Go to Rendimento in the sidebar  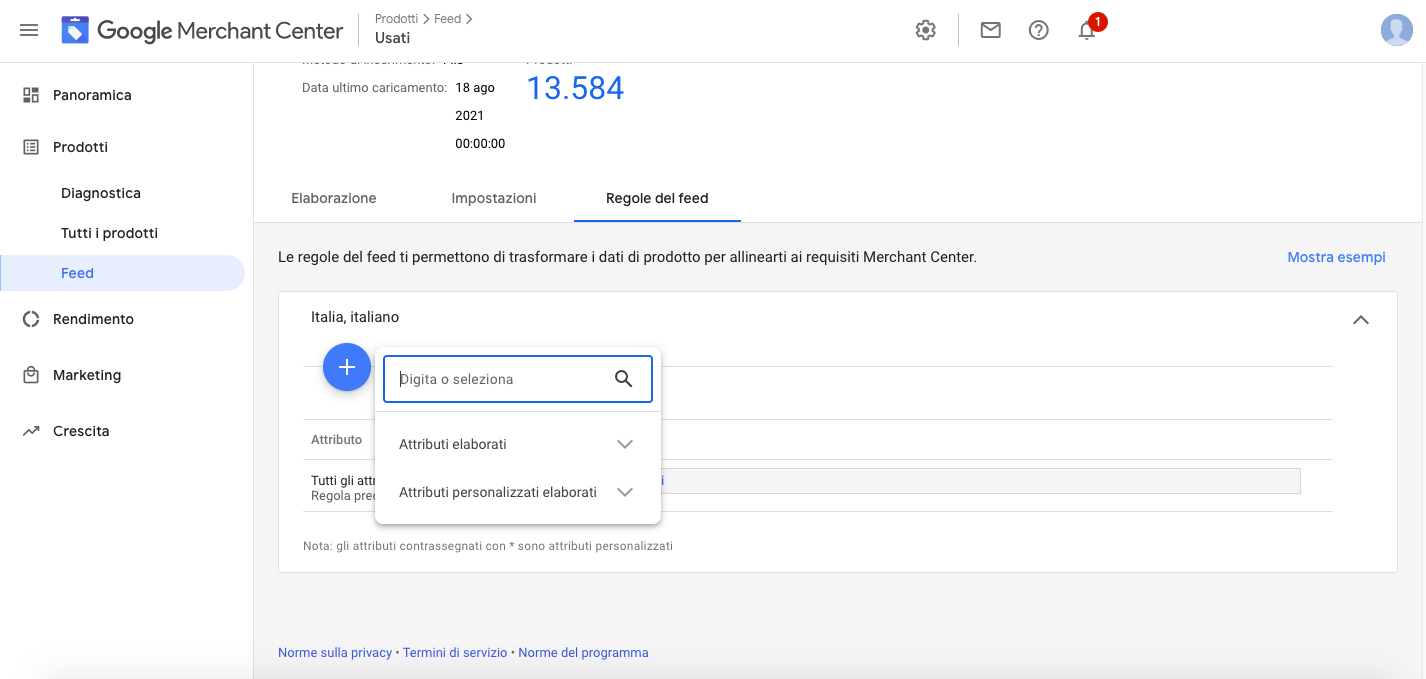93,319
